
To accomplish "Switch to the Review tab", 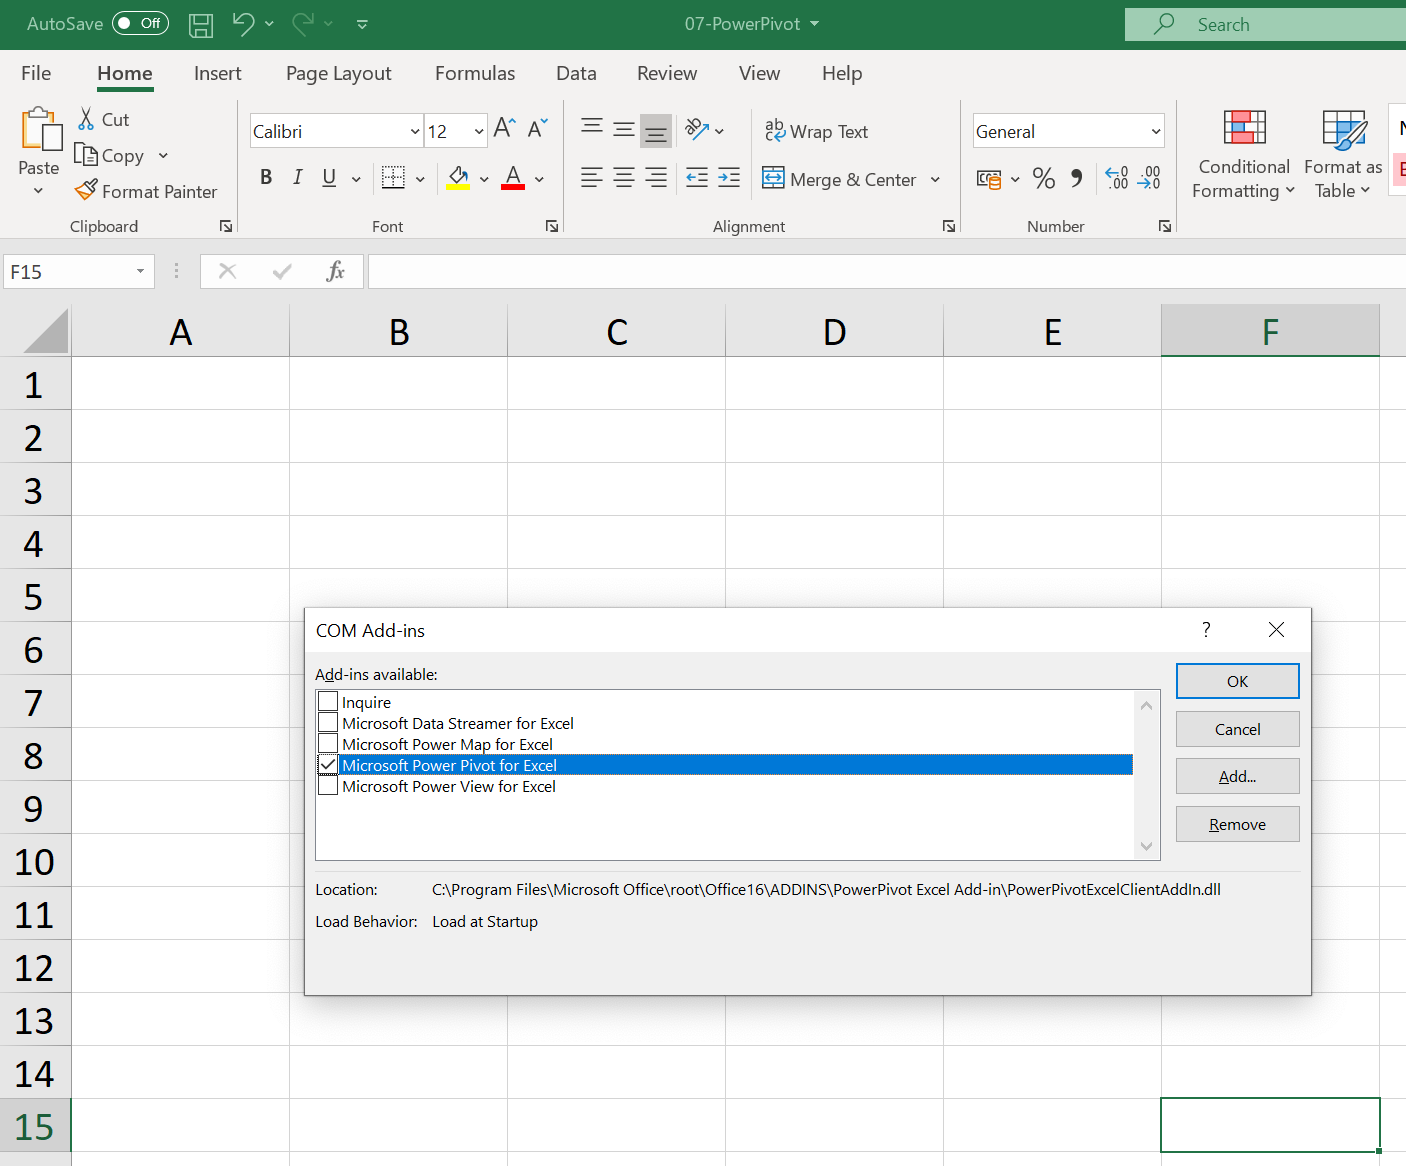I will 667,73.
